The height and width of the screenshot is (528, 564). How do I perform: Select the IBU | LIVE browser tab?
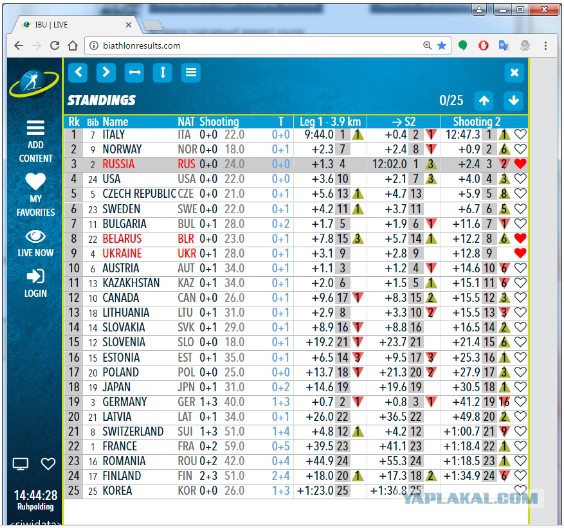pos(74,25)
